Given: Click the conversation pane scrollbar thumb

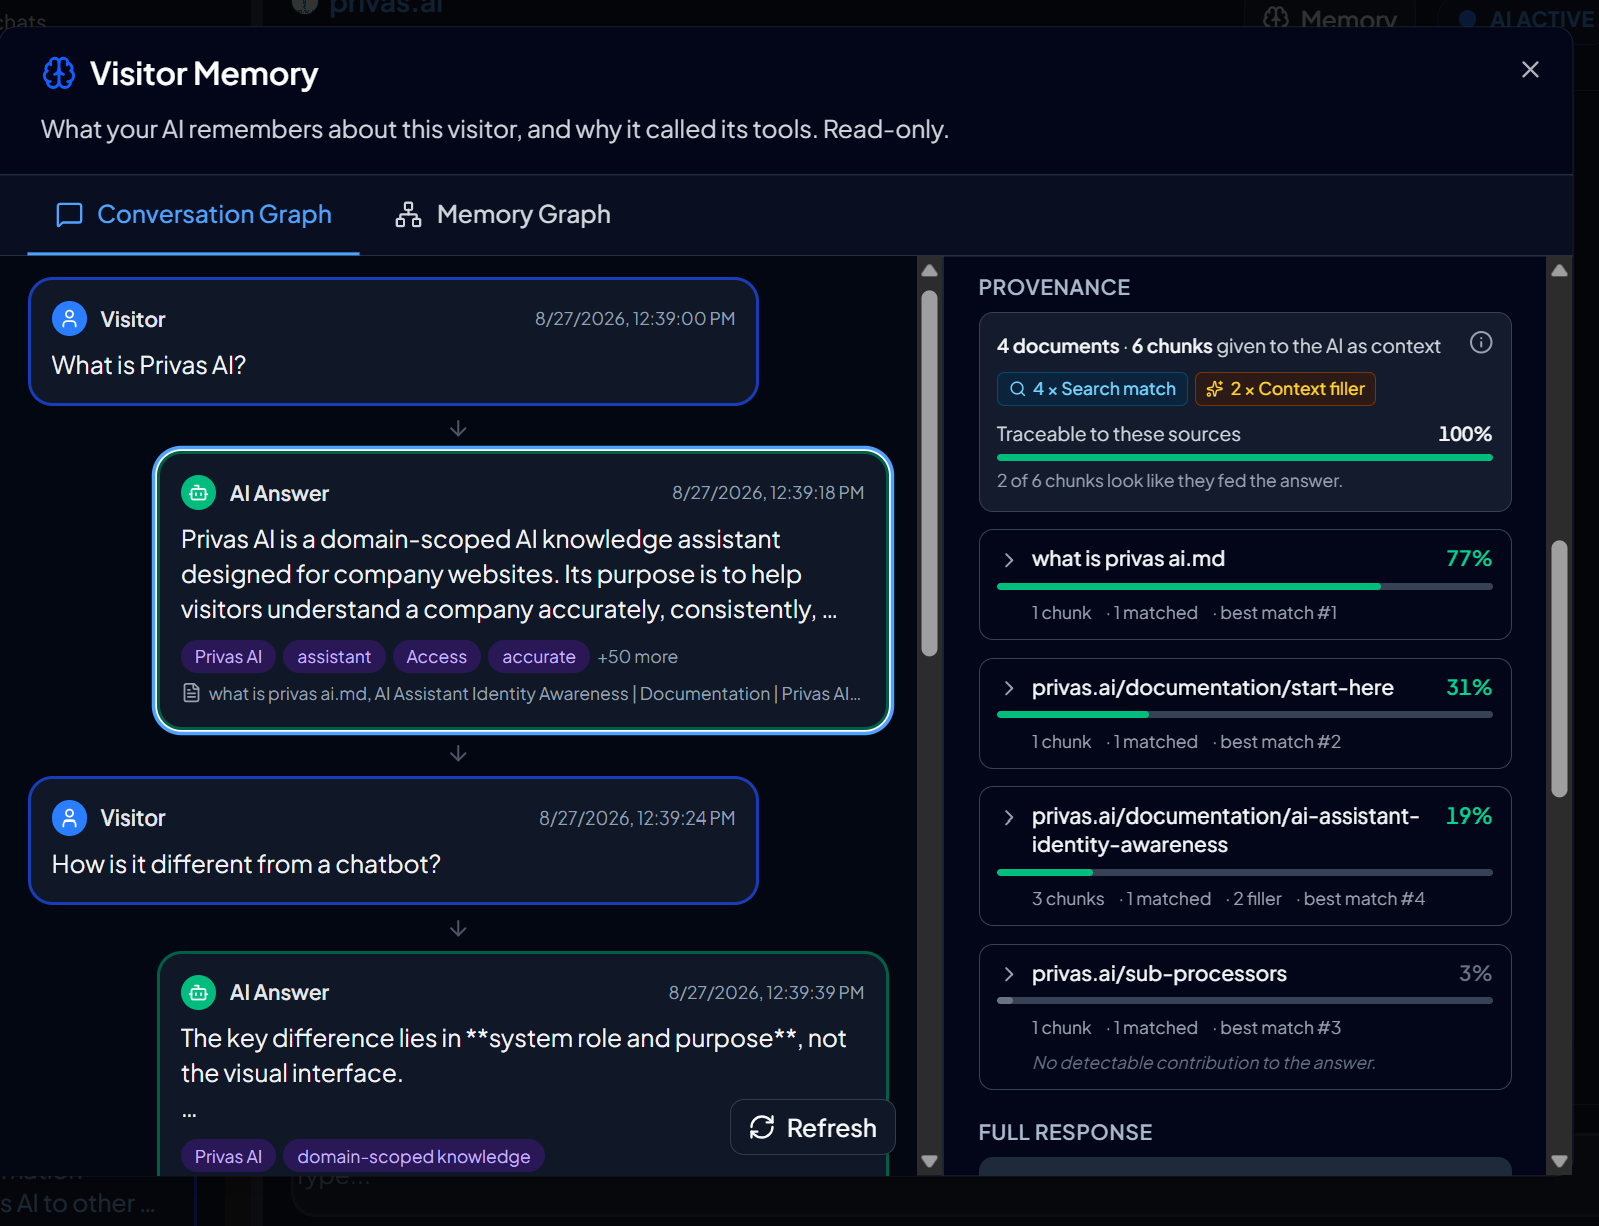Looking at the screenshot, I should [x=929, y=473].
